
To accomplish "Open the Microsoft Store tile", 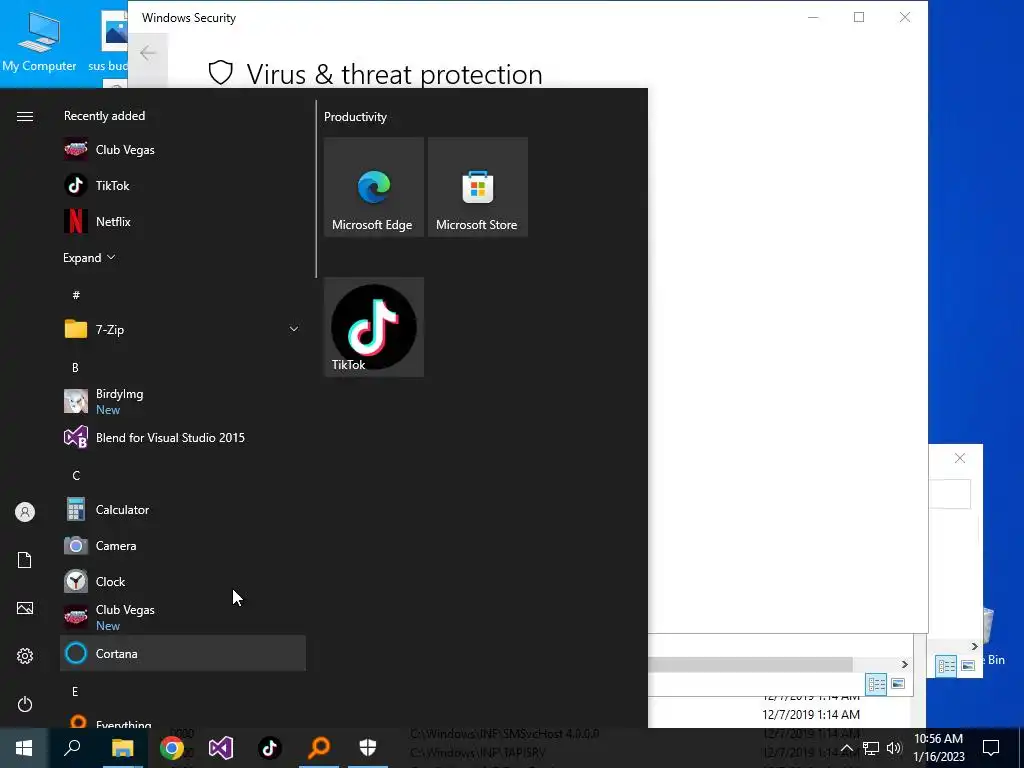I will point(477,187).
